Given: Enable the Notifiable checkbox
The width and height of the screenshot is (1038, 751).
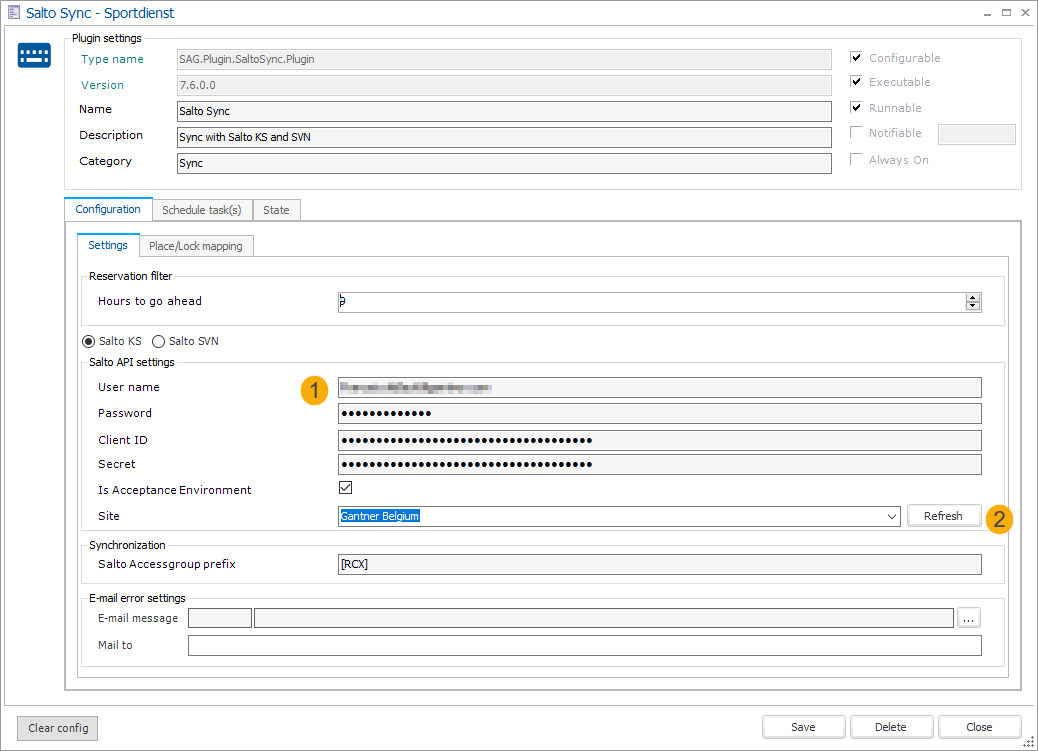Looking at the screenshot, I should (x=856, y=133).
